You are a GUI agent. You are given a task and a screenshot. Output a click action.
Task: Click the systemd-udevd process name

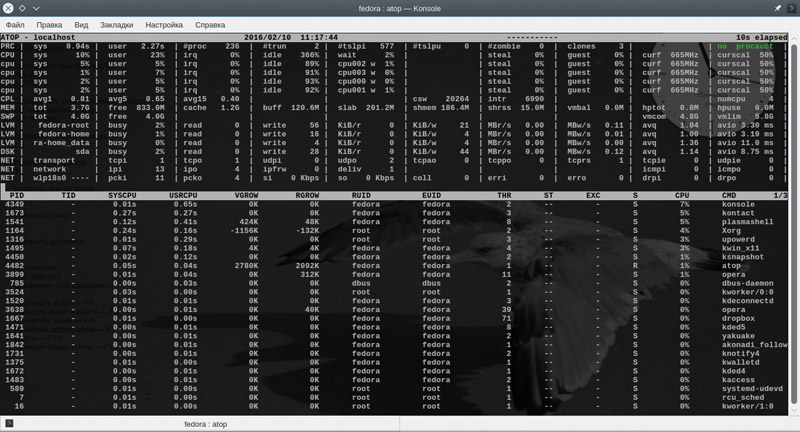[x=752, y=389]
